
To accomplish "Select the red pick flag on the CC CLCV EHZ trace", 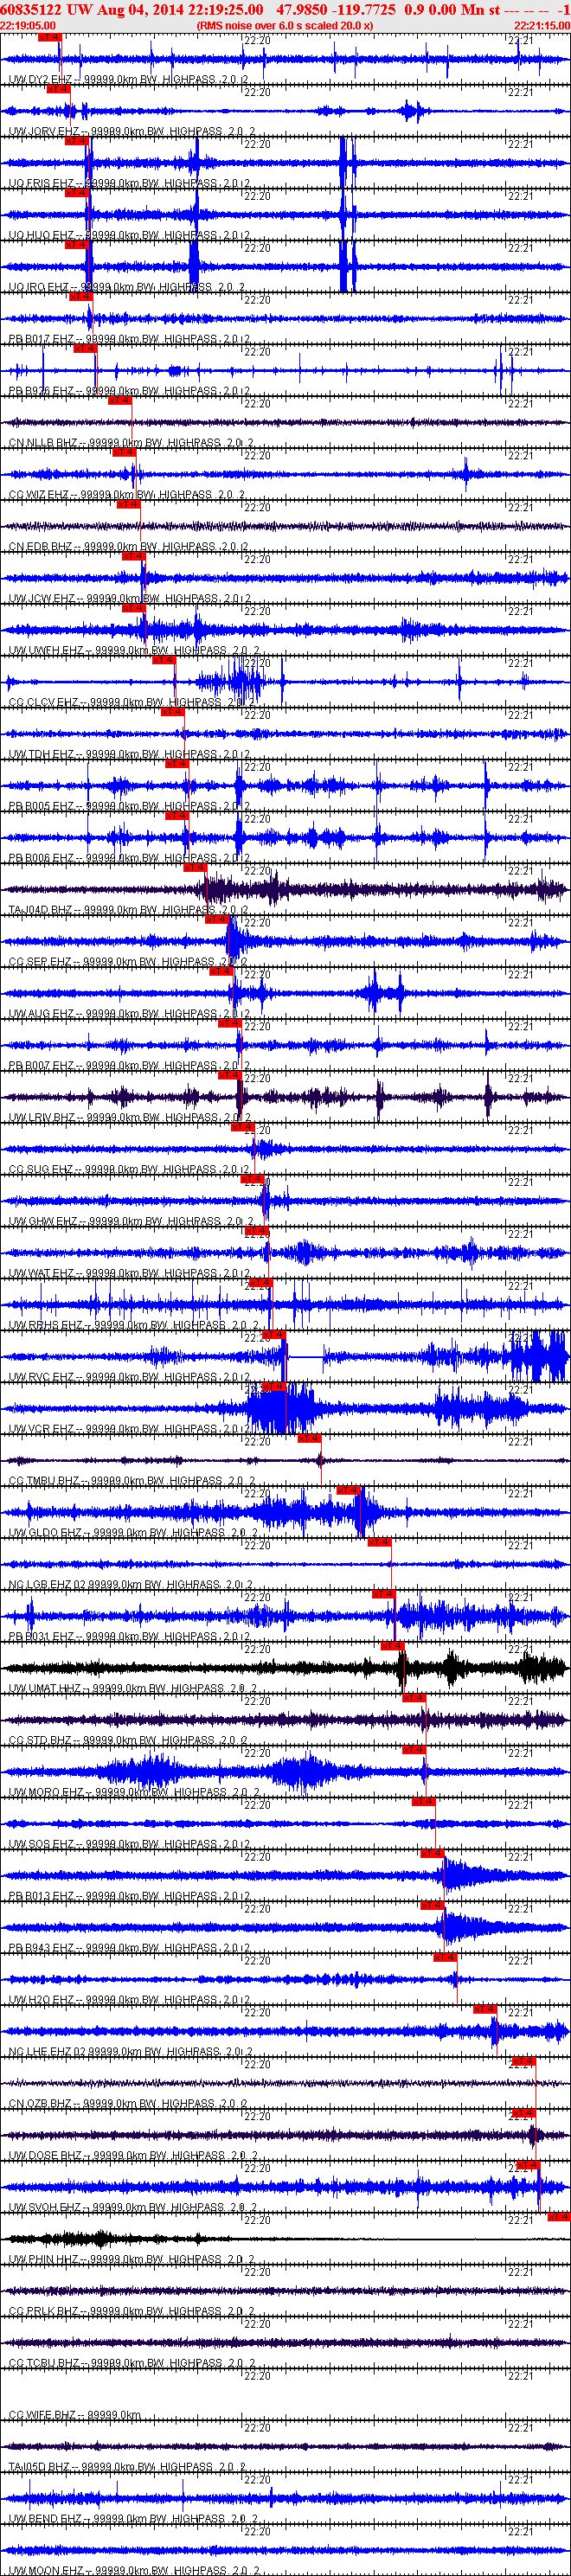I will point(164,660).
